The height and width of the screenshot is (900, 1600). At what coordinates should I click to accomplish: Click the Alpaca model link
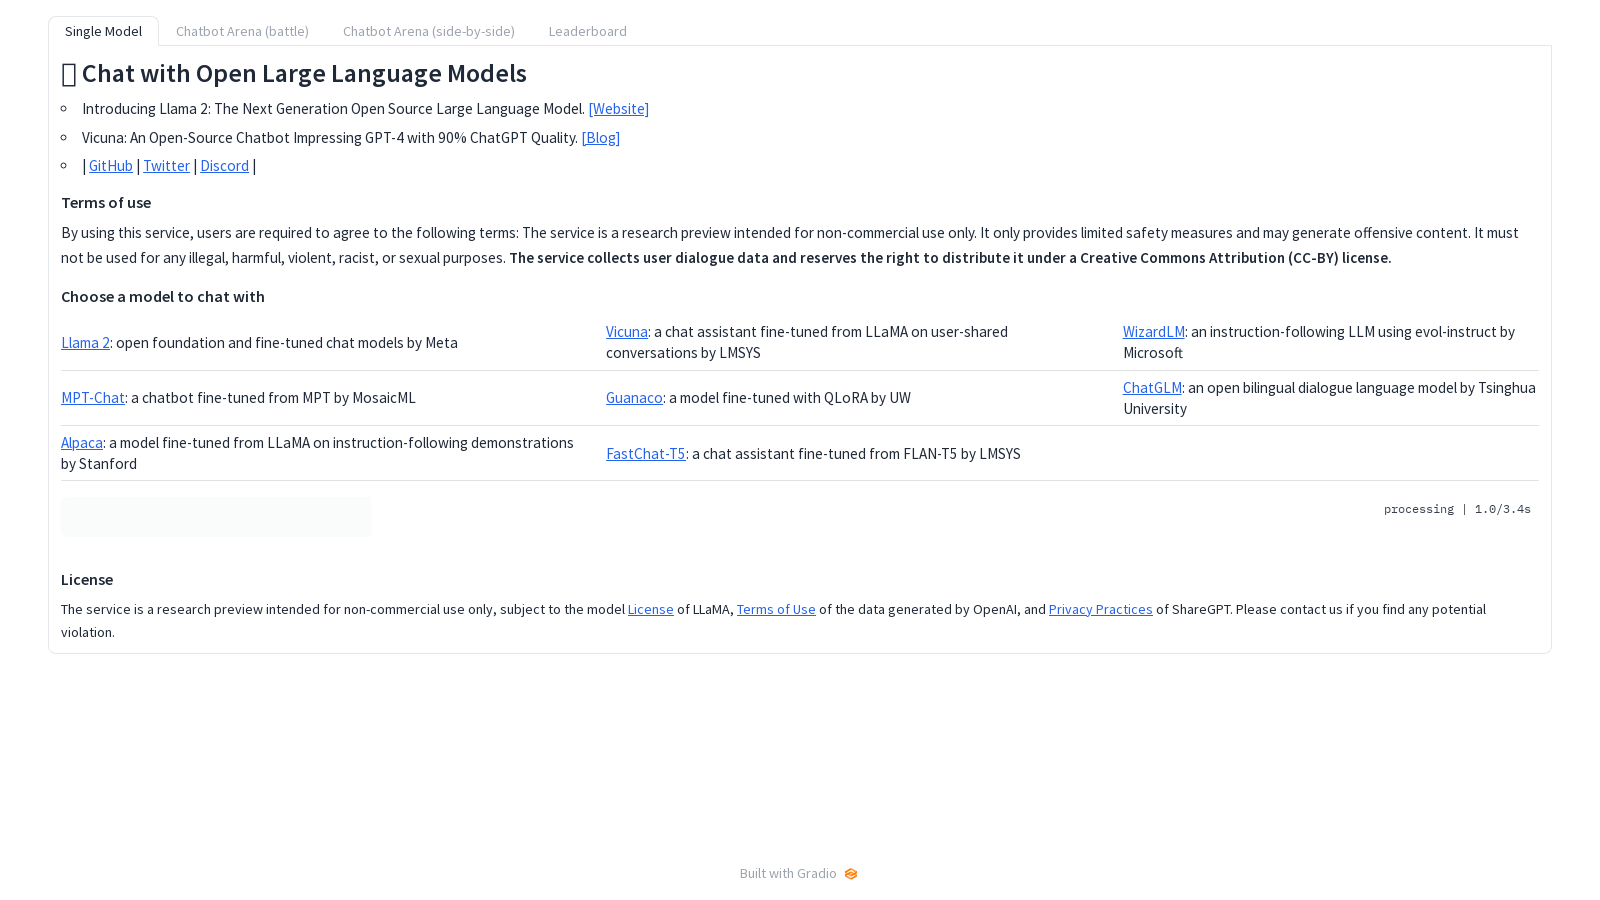pyautogui.click(x=82, y=443)
